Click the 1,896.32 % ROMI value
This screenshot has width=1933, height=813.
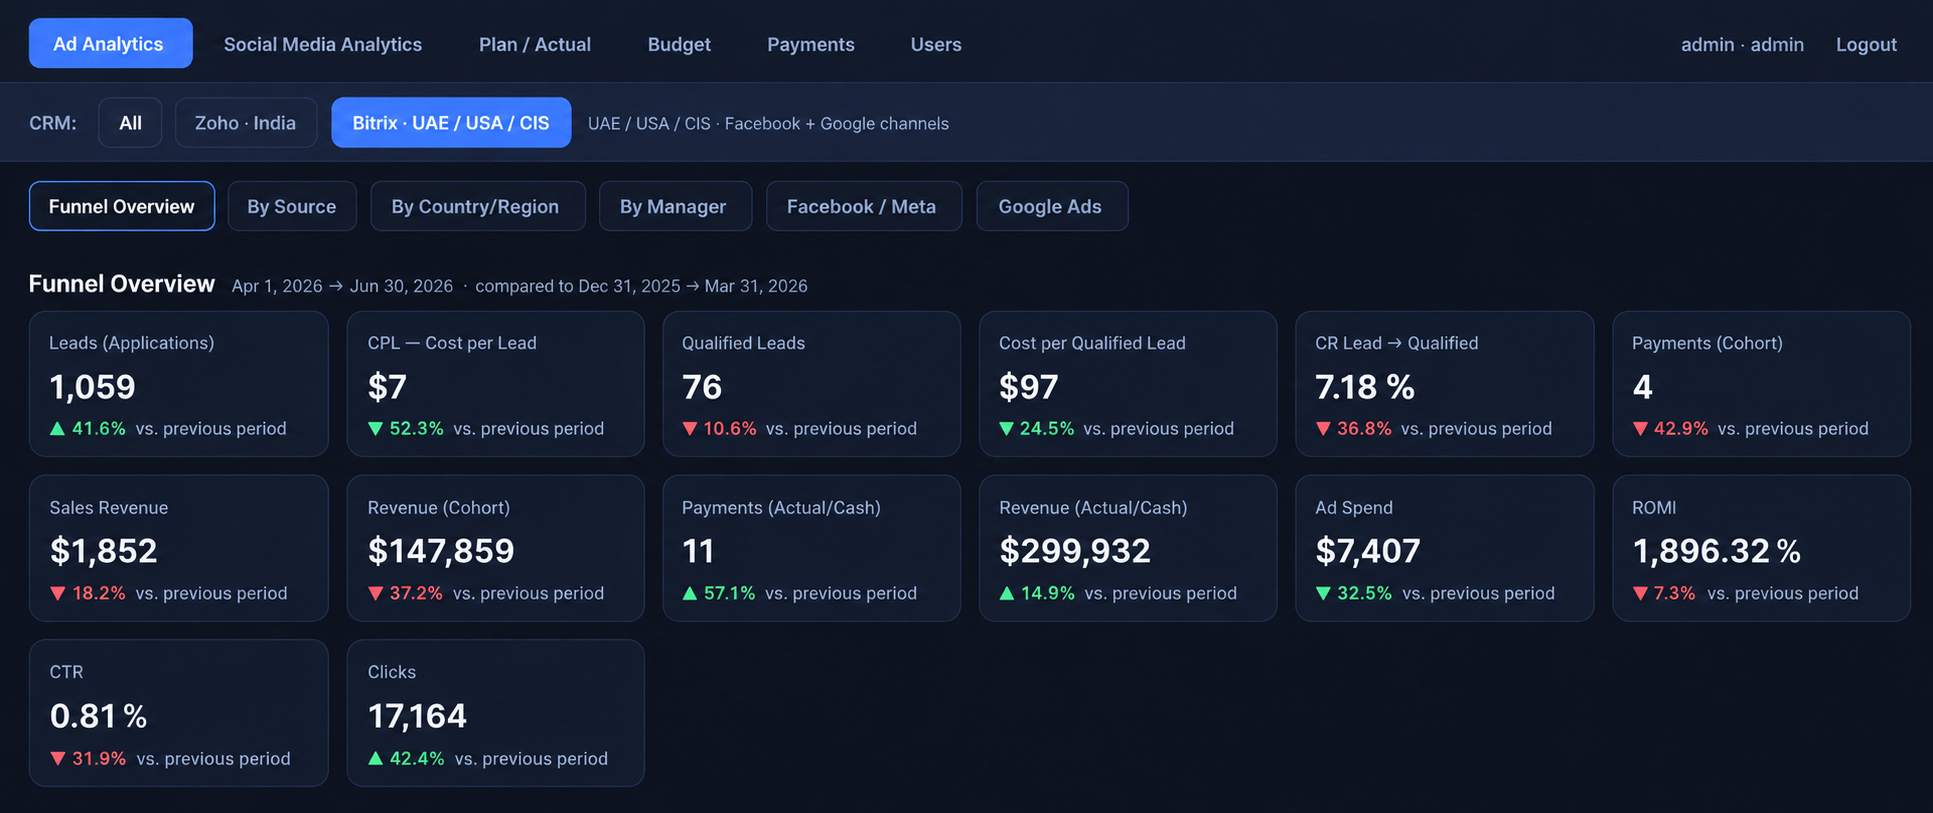1716,551
